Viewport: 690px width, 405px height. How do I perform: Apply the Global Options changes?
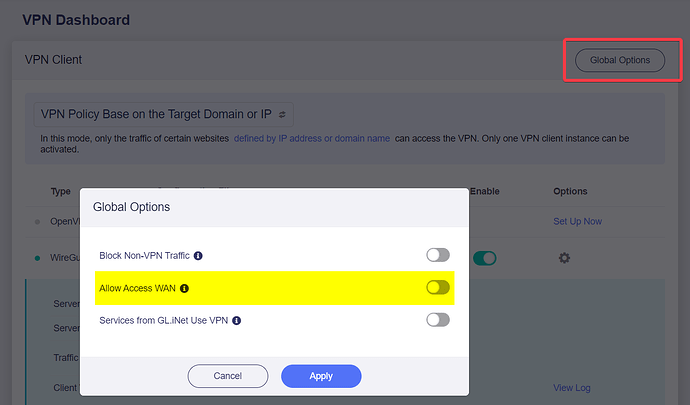pyautogui.click(x=321, y=376)
